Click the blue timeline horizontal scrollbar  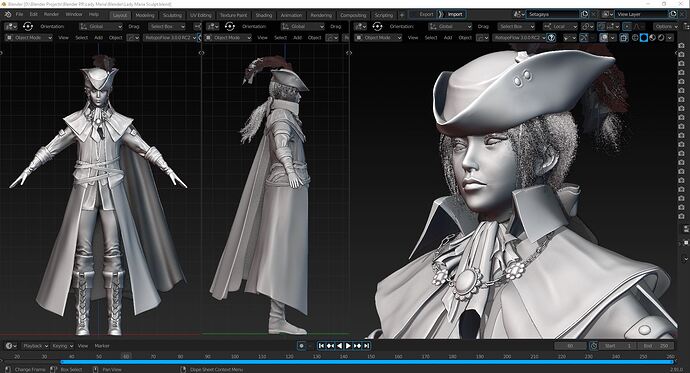click(x=367, y=362)
